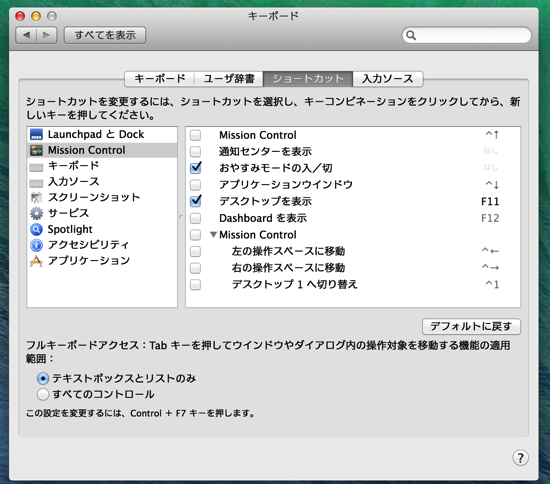
Task: Click the F12 key combination
Action: pyautogui.click(x=490, y=219)
